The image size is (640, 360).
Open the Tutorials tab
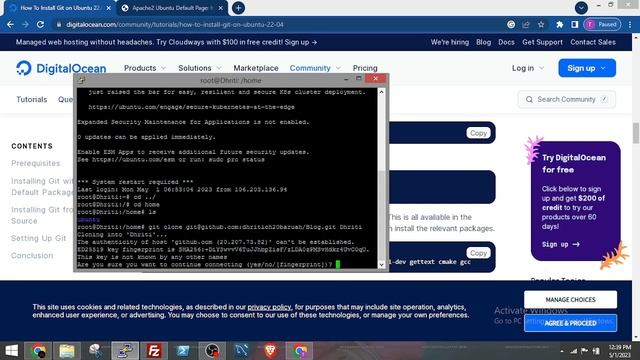point(31,99)
